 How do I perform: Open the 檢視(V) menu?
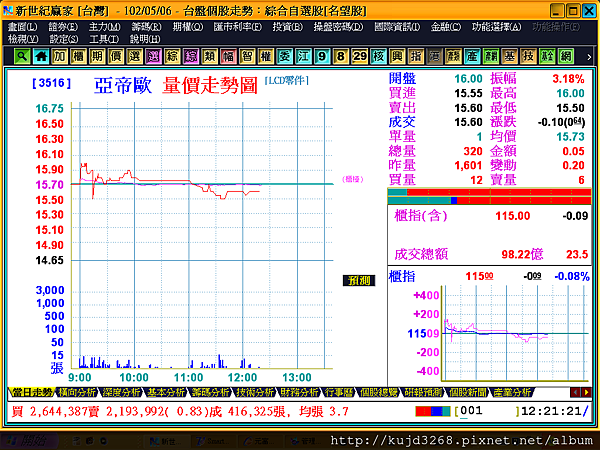click(x=23, y=39)
